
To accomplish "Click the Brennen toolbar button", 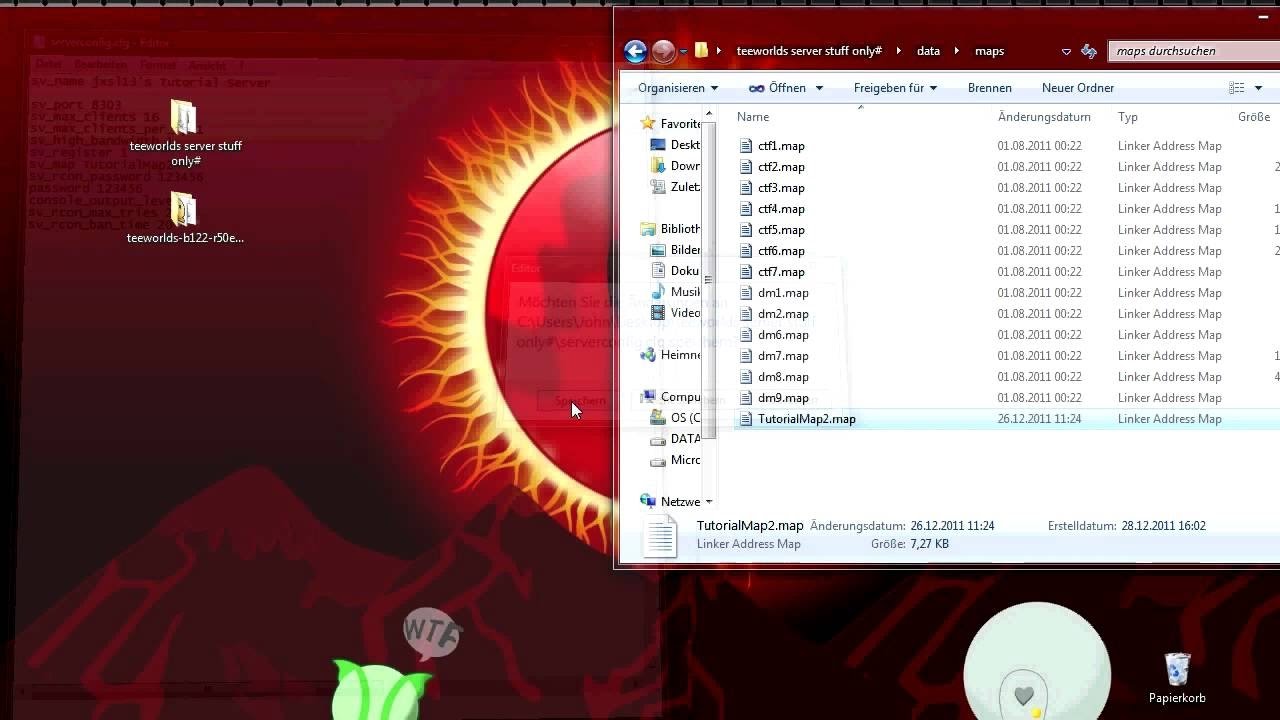I will coord(989,88).
